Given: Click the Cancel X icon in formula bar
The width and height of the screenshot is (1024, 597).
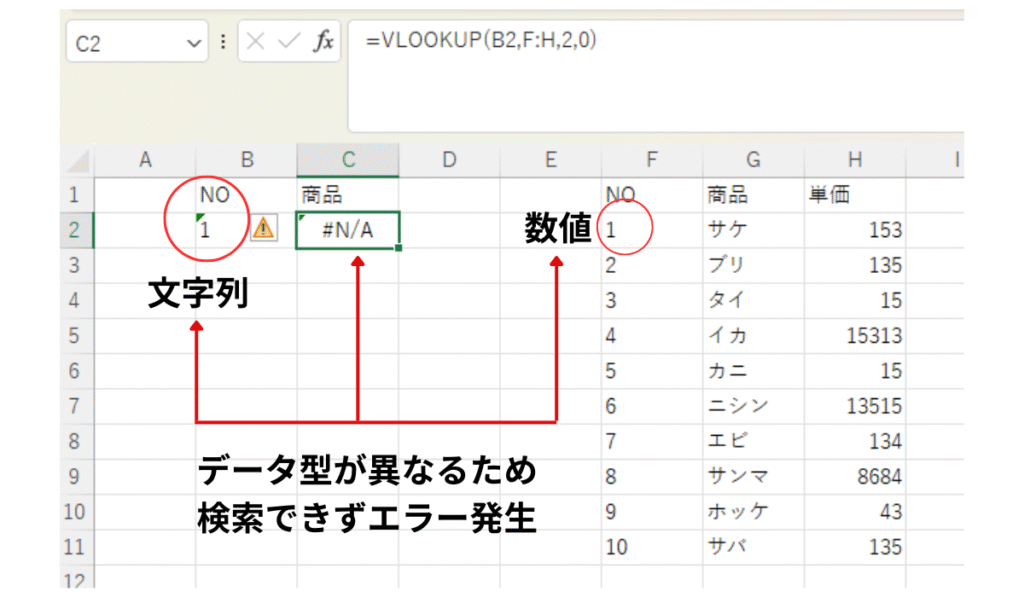Looking at the screenshot, I should 257,43.
